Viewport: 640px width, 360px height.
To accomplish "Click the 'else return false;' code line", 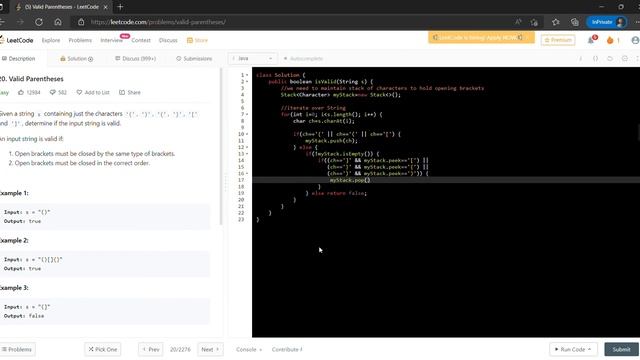I will click(339, 193).
